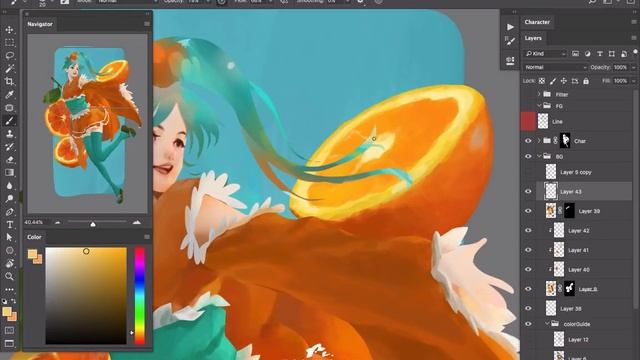The height and width of the screenshot is (360, 640).
Task: Expand the Char layer group
Action: point(539,141)
